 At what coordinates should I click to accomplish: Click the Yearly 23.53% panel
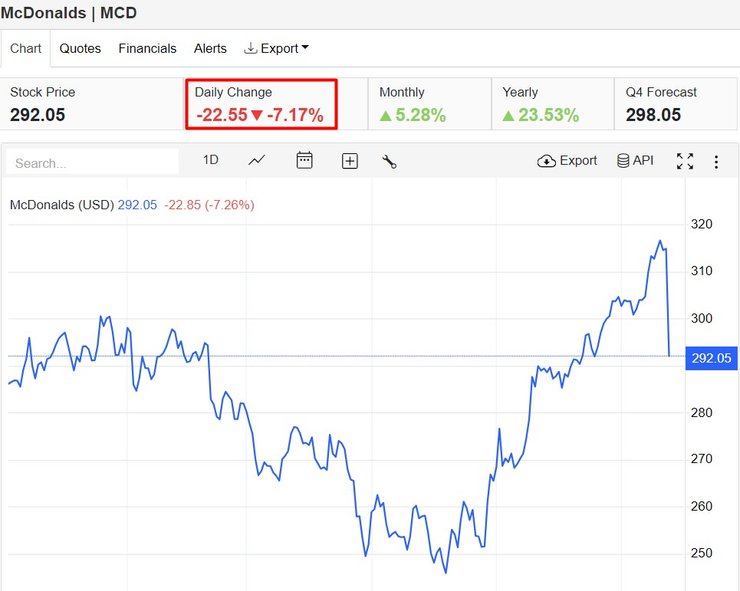(x=553, y=104)
